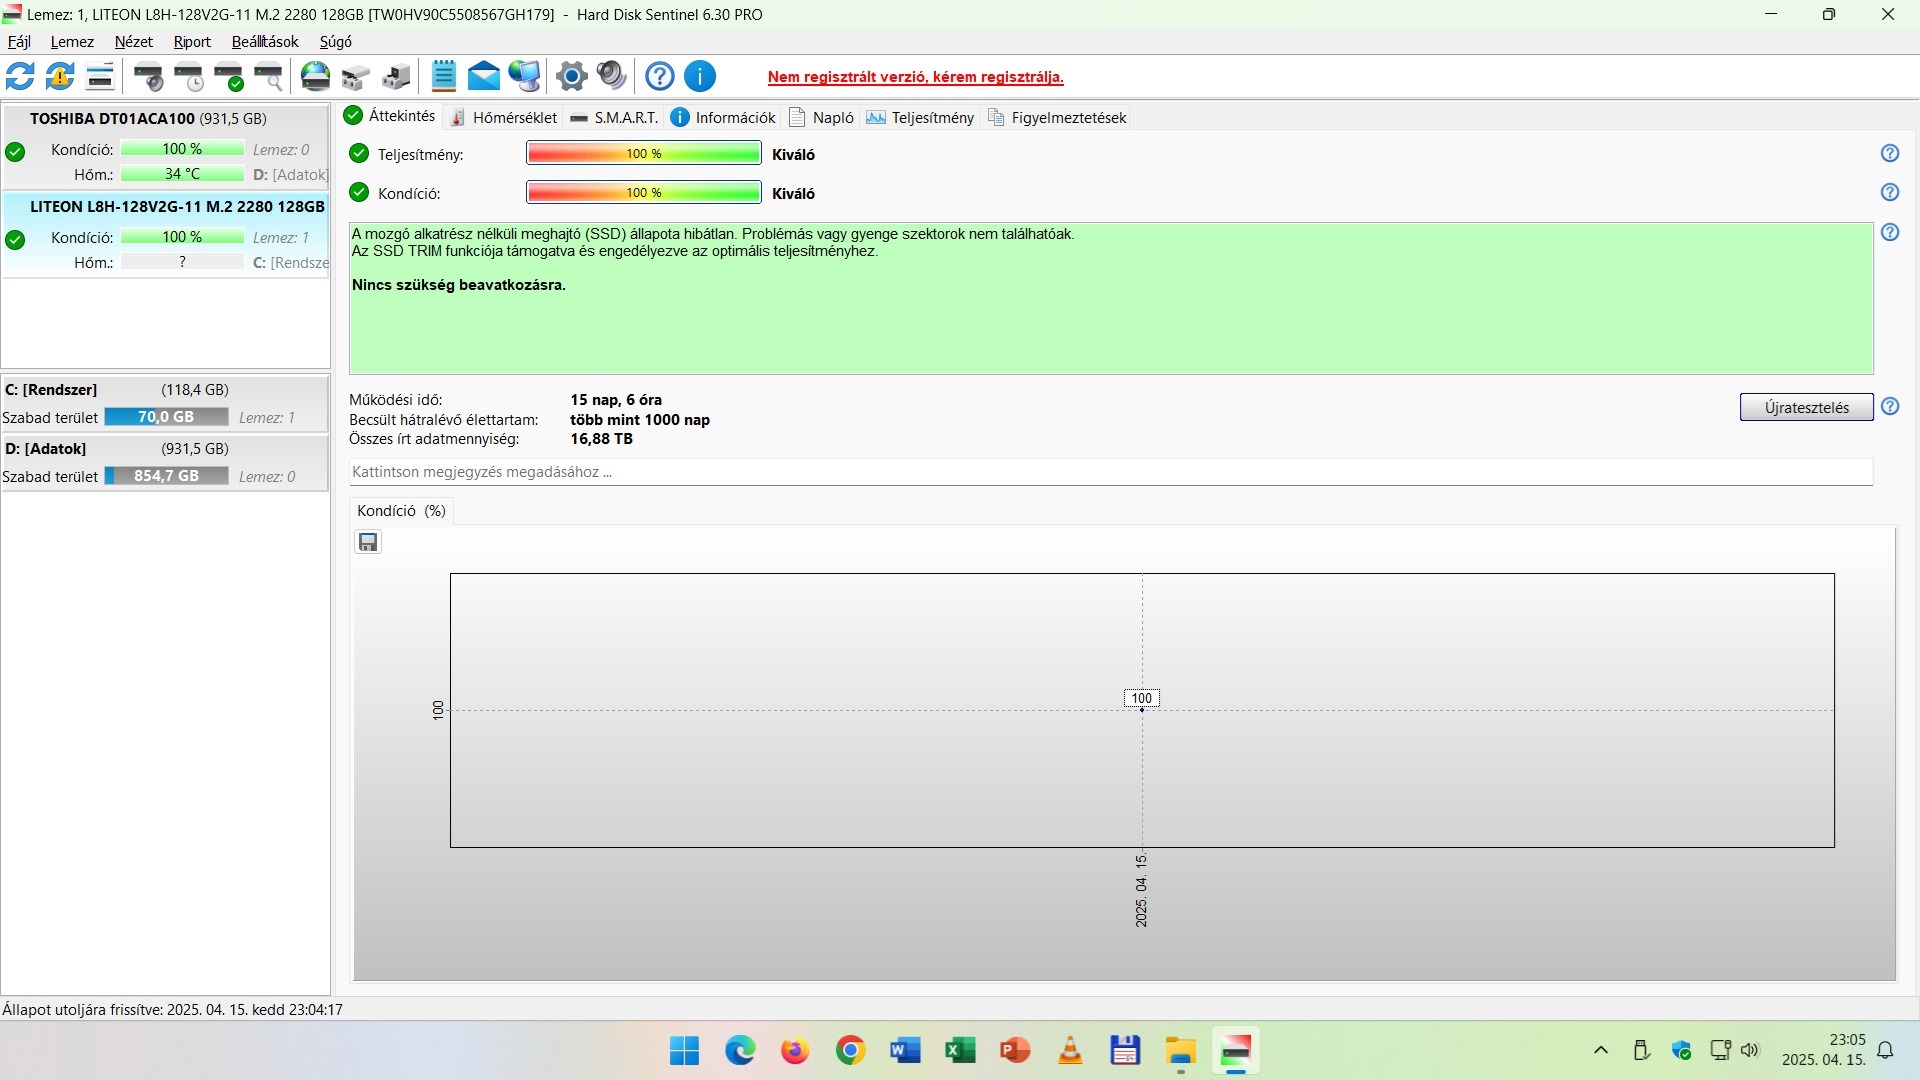1920x1080 pixels.
Task: Open settings via gear toolbar icon
Action: (571, 76)
